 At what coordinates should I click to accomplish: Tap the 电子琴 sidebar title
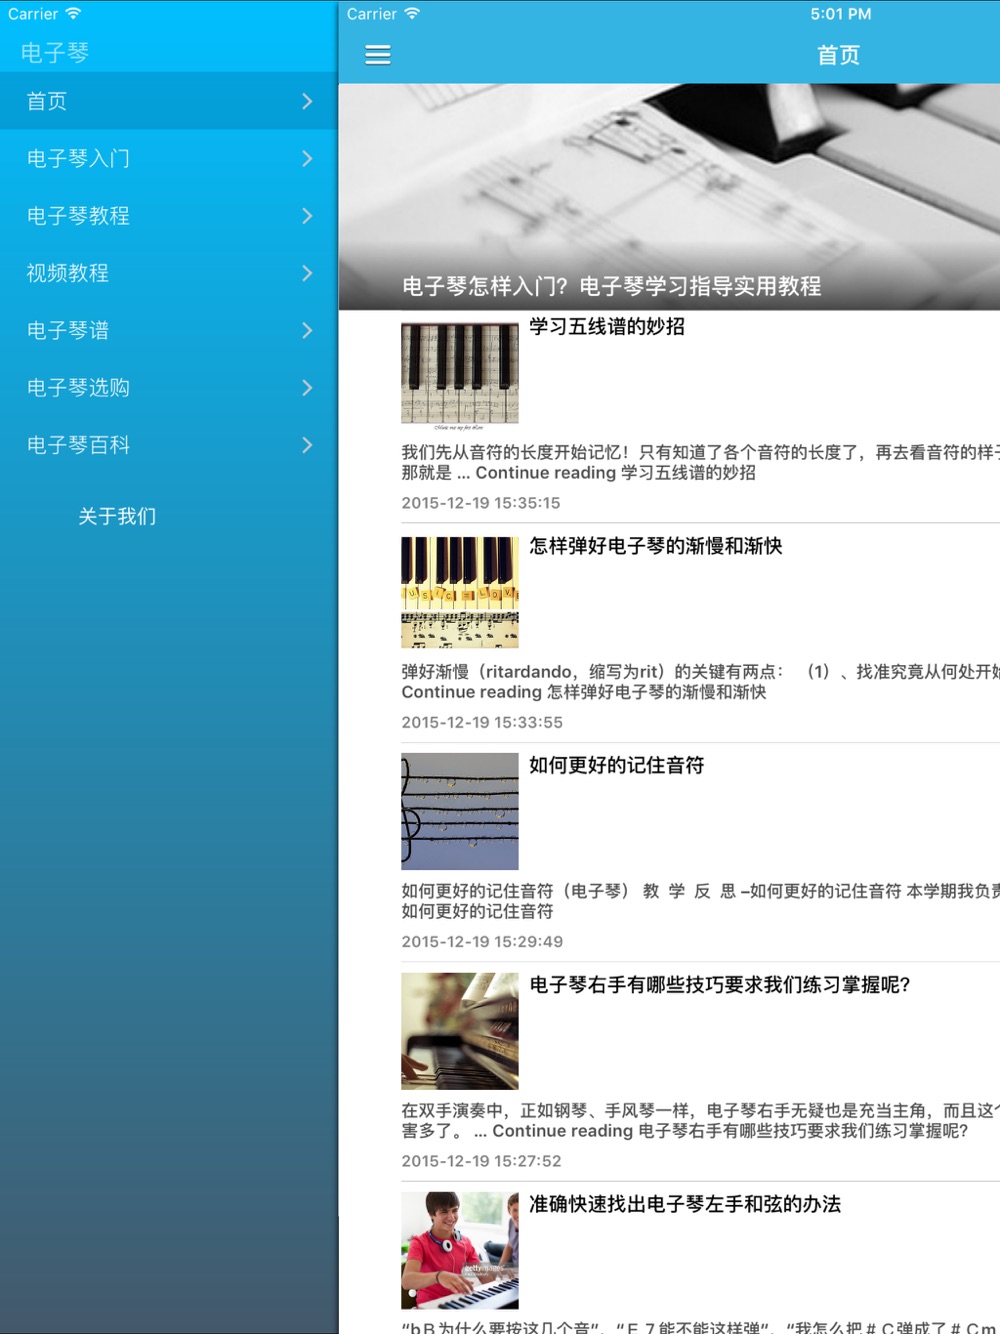click(55, 53)
